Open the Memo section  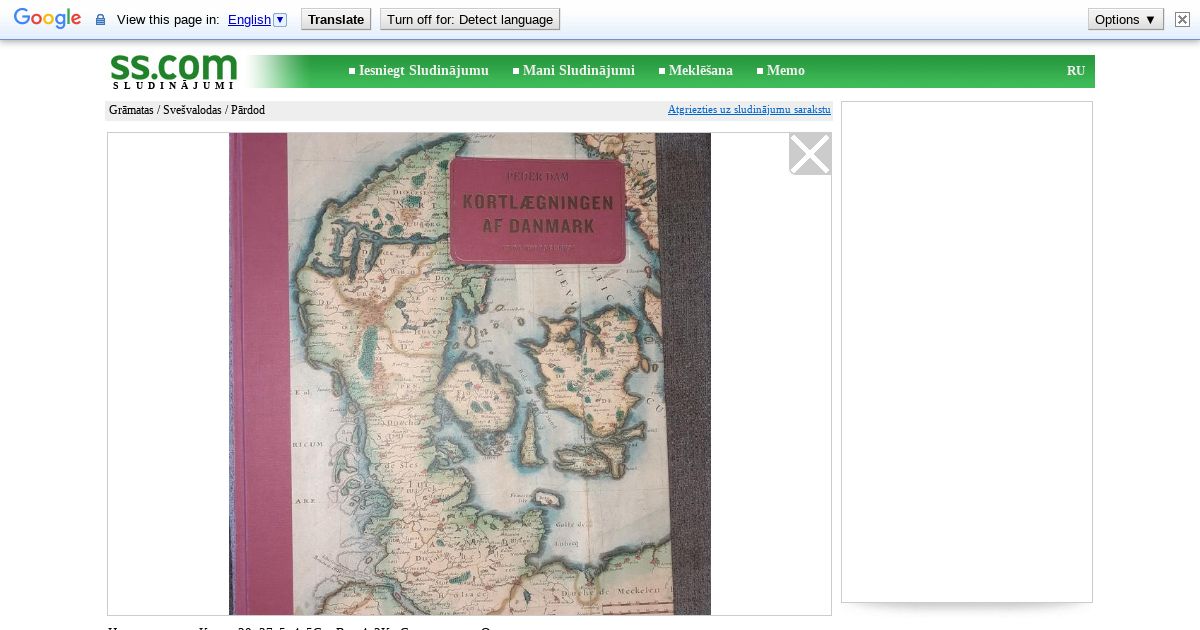pos(785,70)
